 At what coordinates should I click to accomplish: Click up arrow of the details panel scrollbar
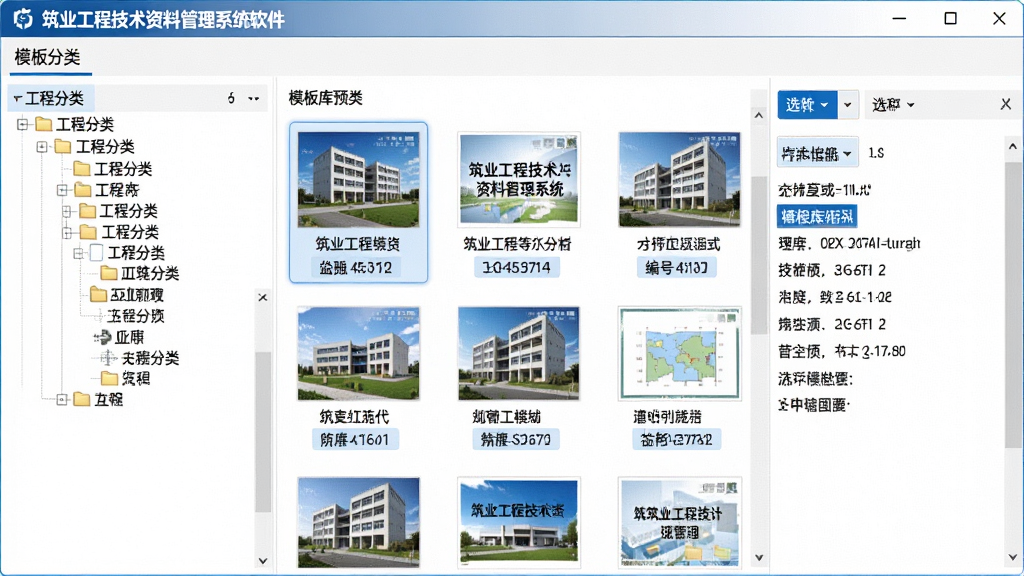(x=1012, y=147)
